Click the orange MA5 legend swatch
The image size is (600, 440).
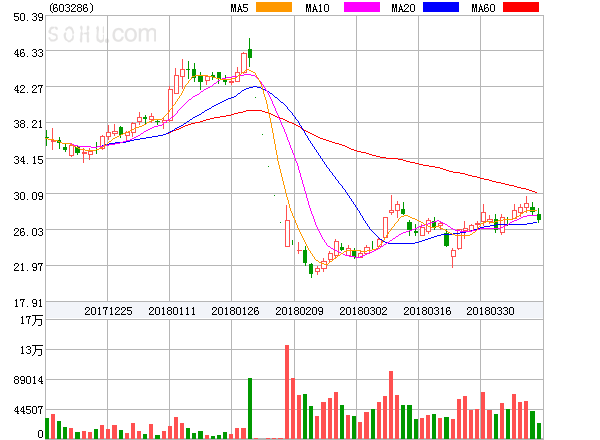point(274,7)
